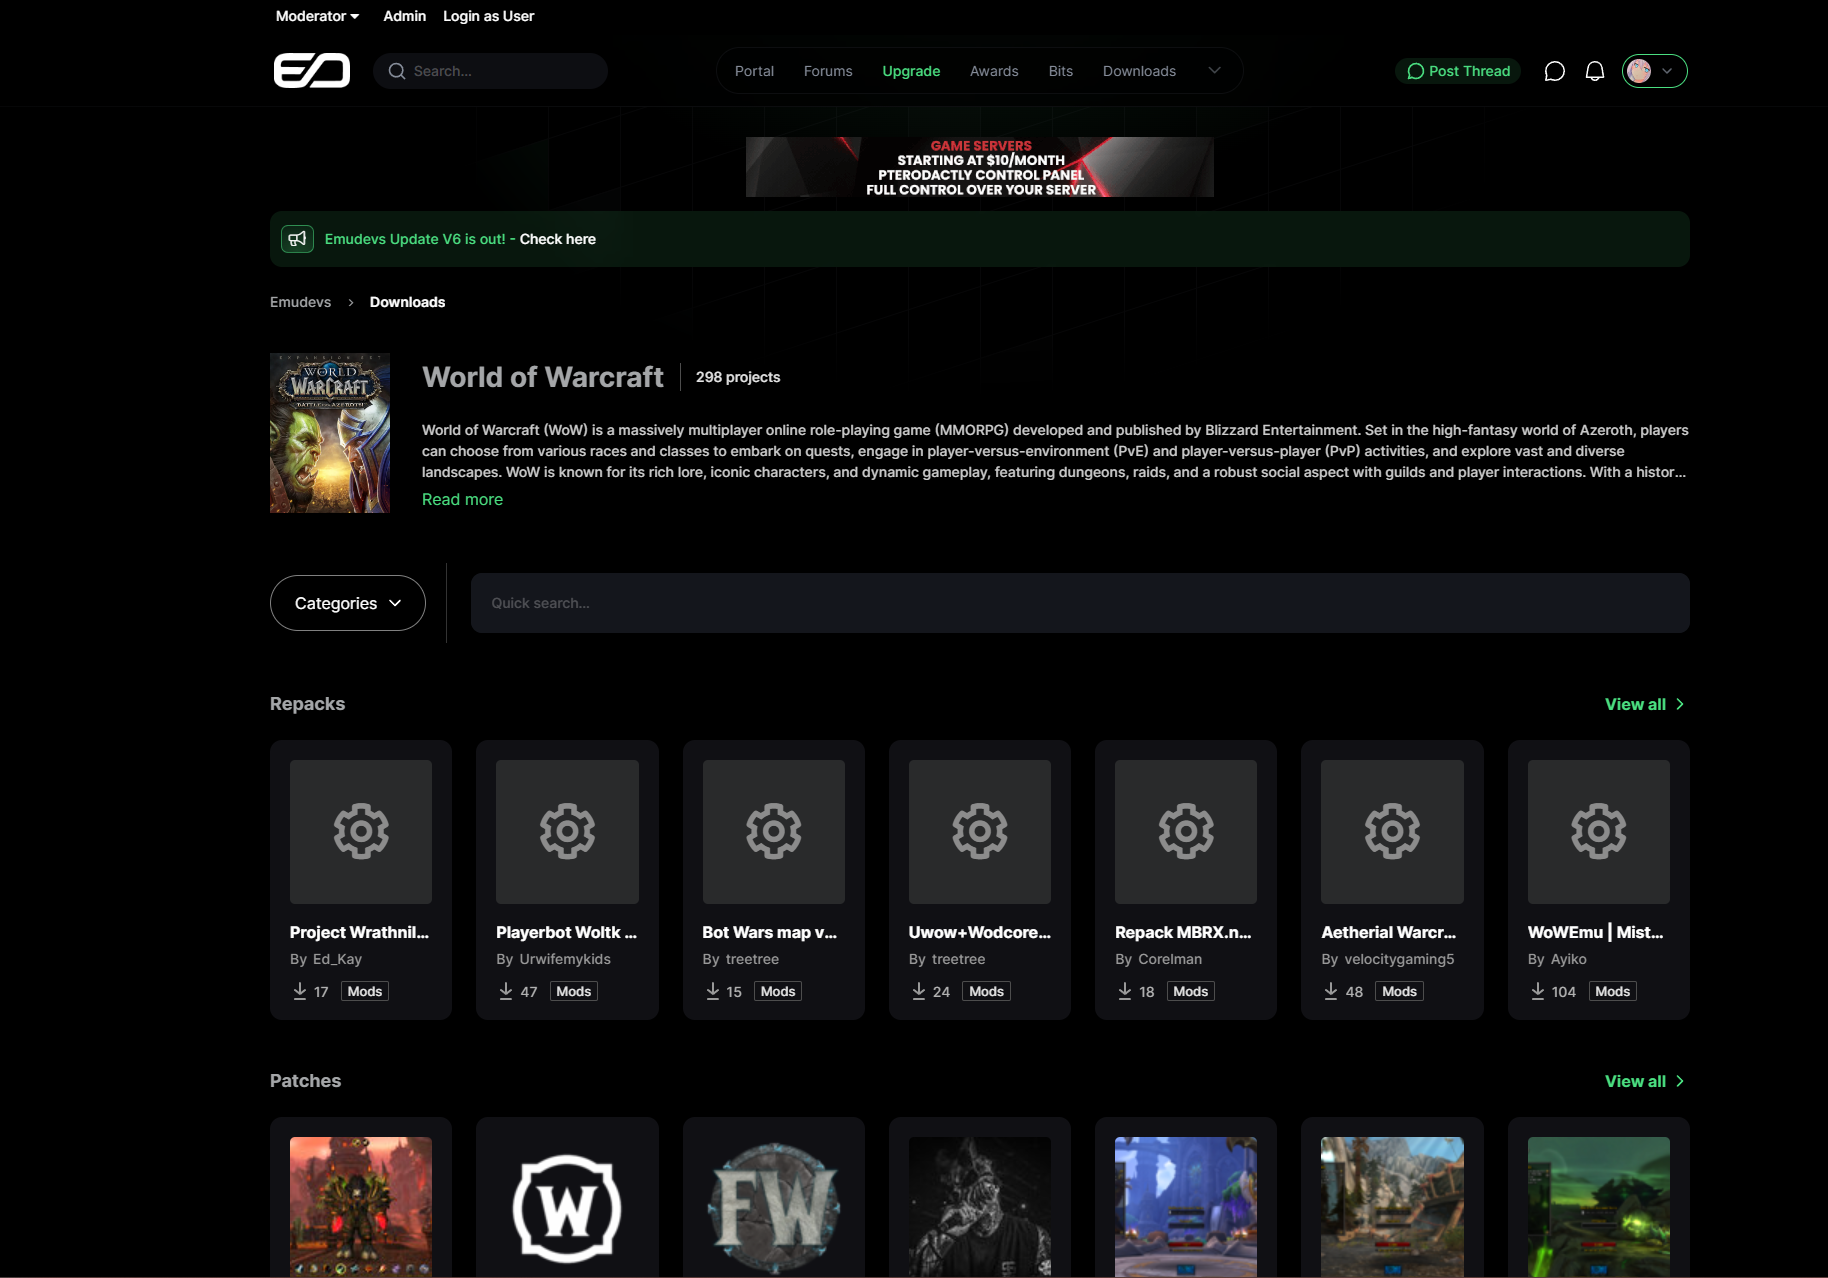Image resolution: width=1828 pixels, height=1278 pixels.
Task: Click the Emudevs logo icon
Action: [x=311, y=71]
